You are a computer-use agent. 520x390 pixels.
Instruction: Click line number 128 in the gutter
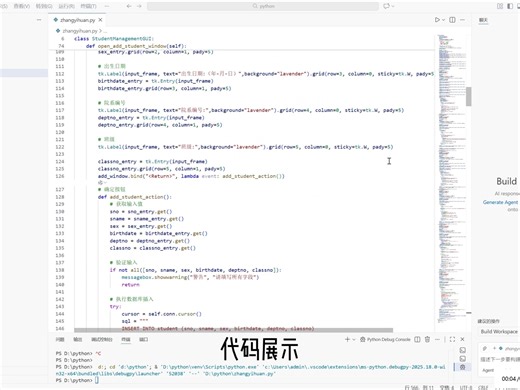(x=60, y=197)
